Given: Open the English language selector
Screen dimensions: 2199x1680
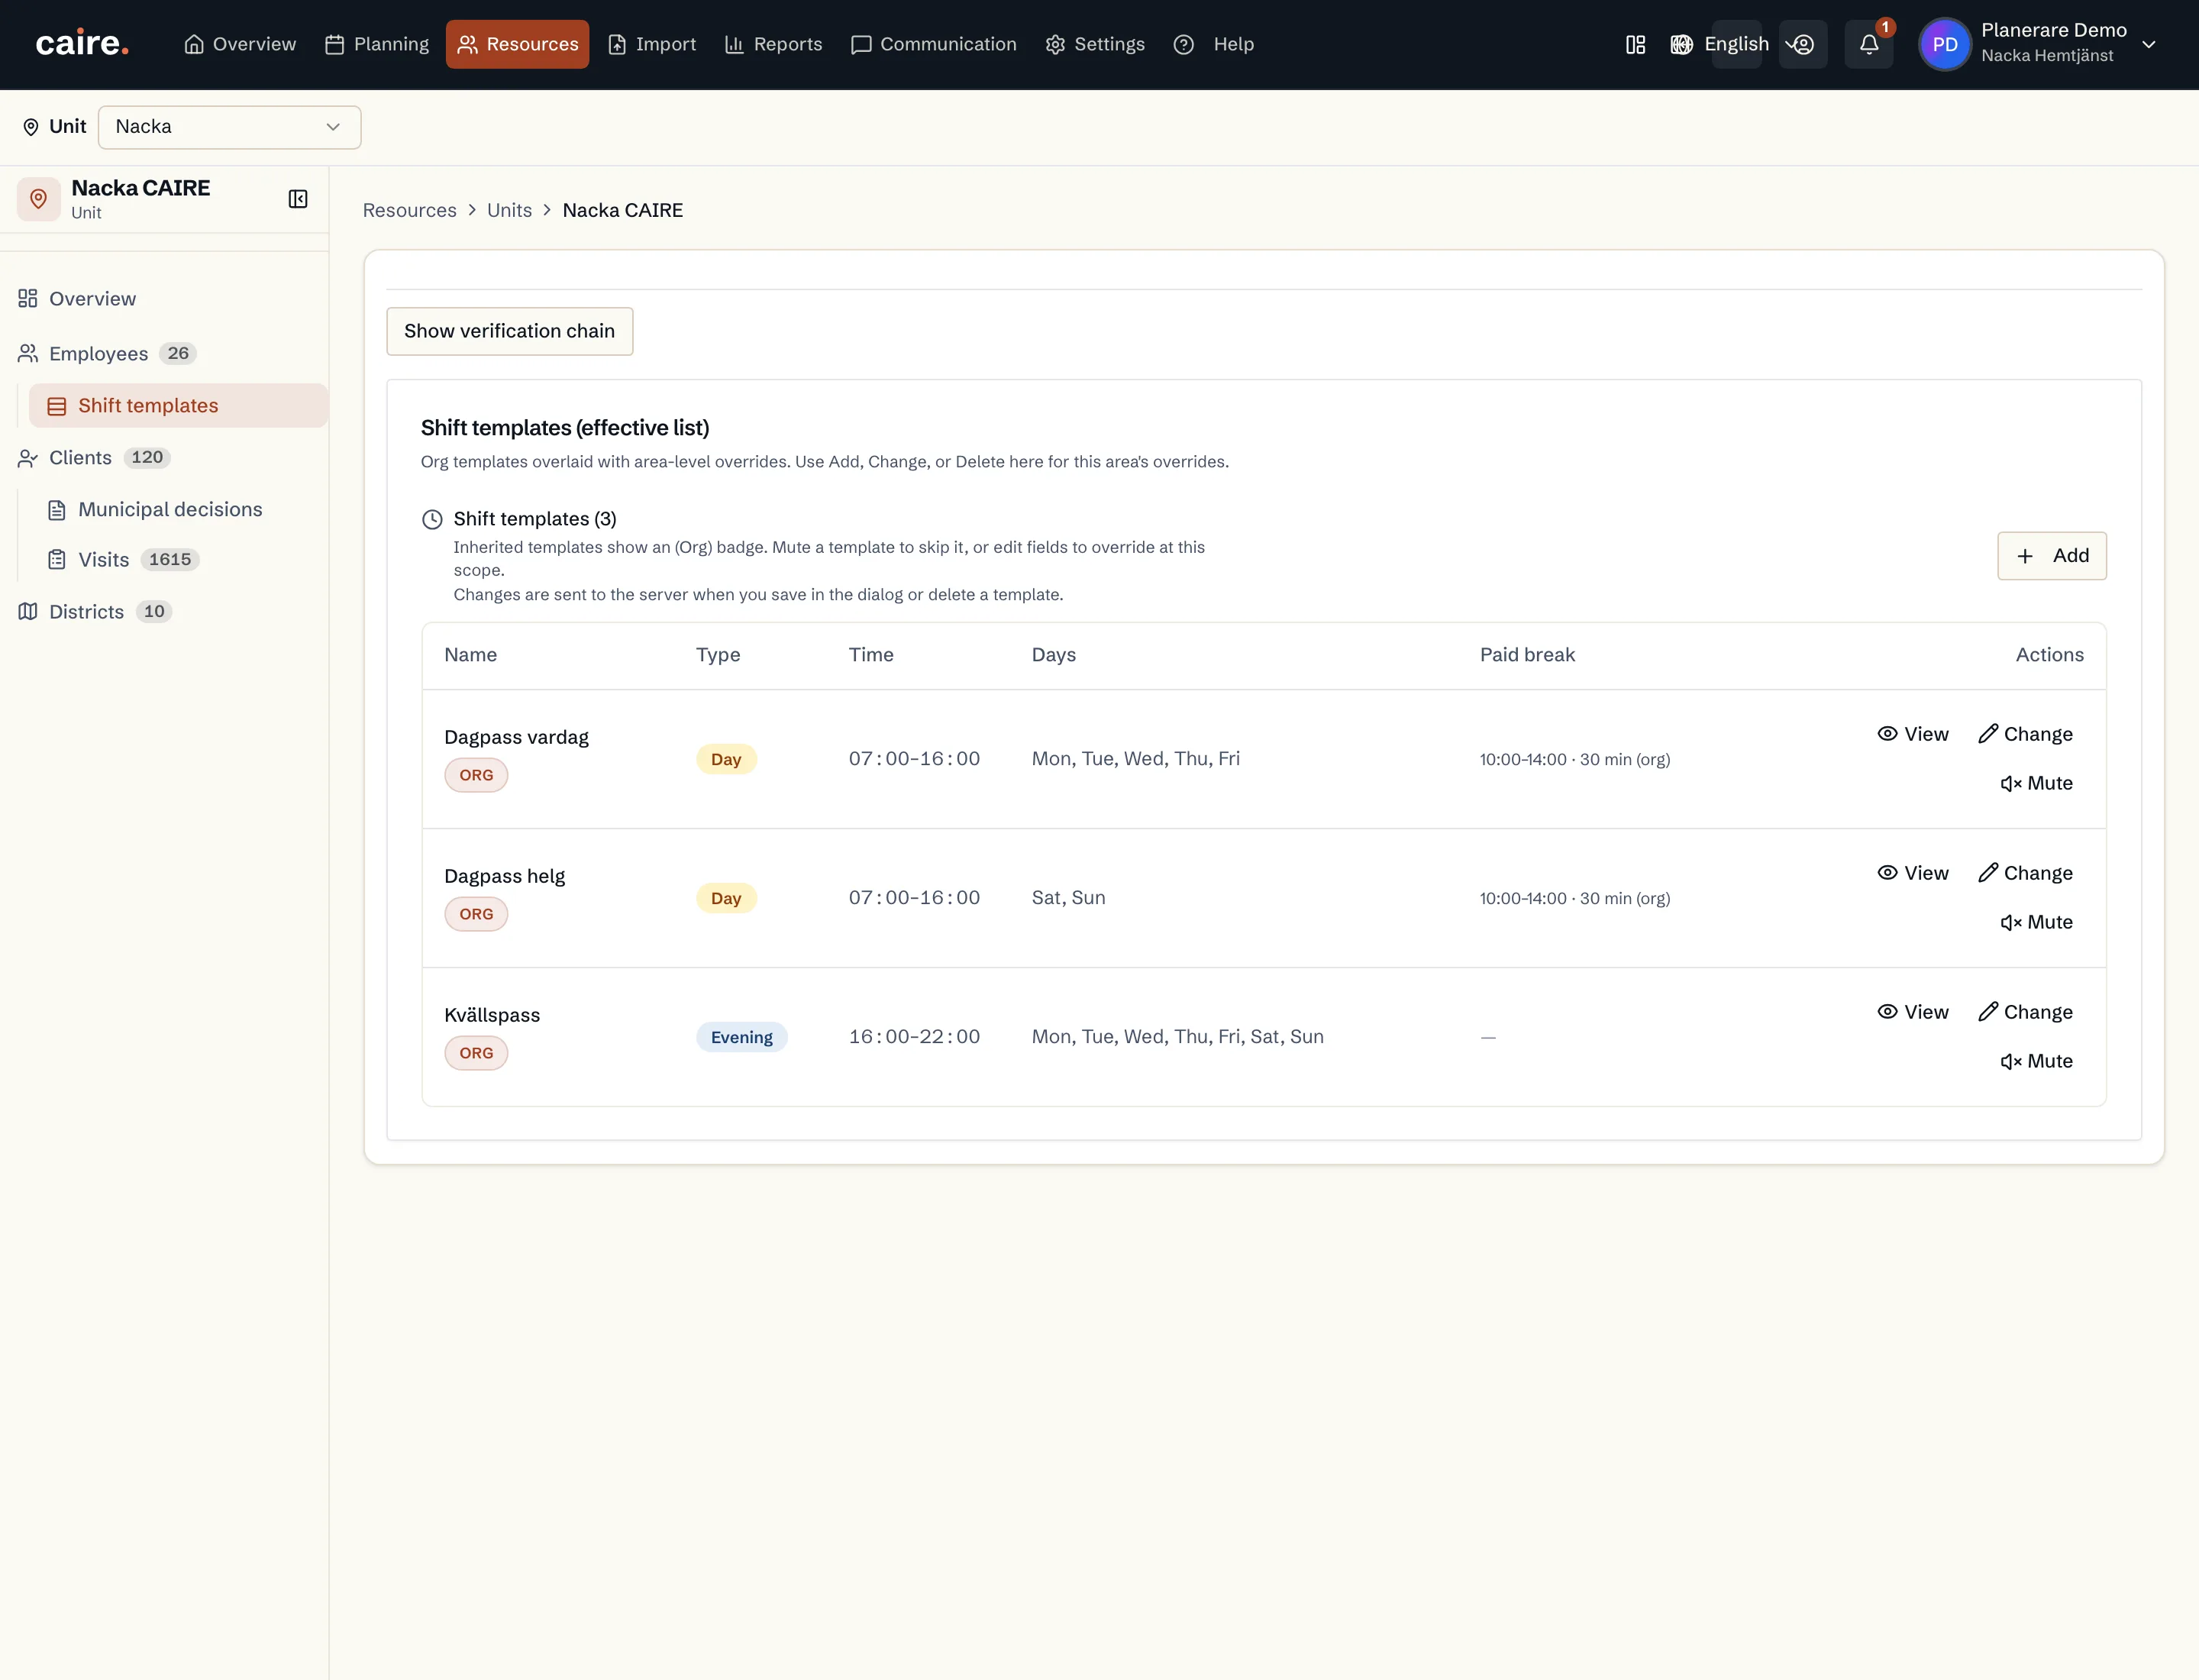Looking at the screenshot, I should click(x=1736, y=44).
